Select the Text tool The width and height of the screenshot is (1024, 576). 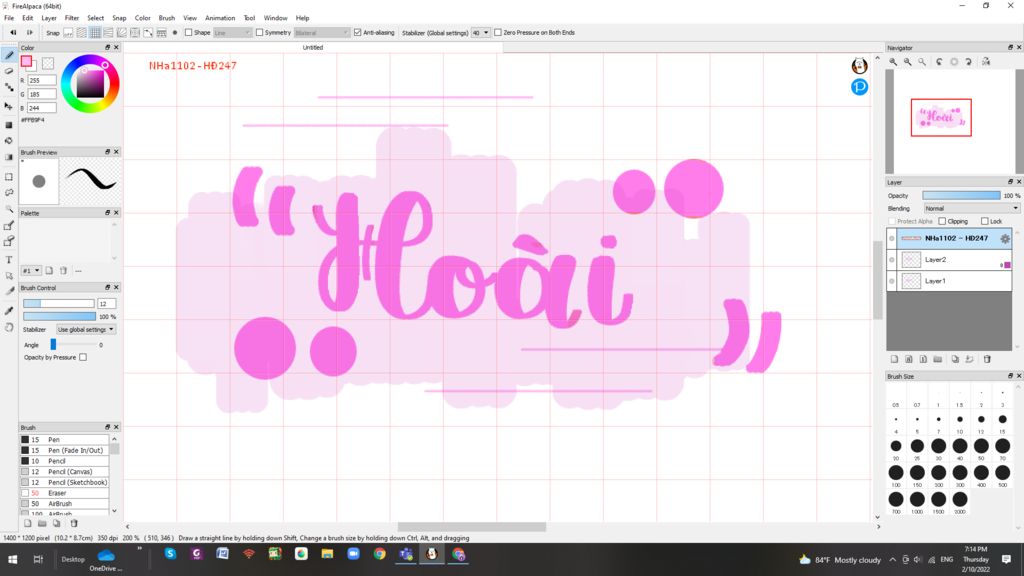9,259
